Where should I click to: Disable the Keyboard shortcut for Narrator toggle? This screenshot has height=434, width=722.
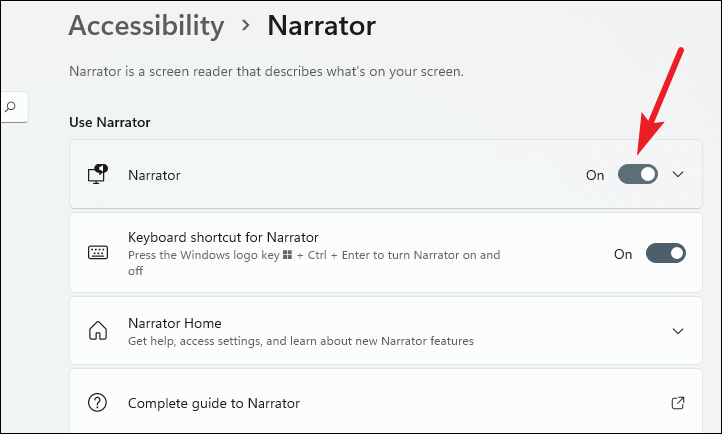666,253
